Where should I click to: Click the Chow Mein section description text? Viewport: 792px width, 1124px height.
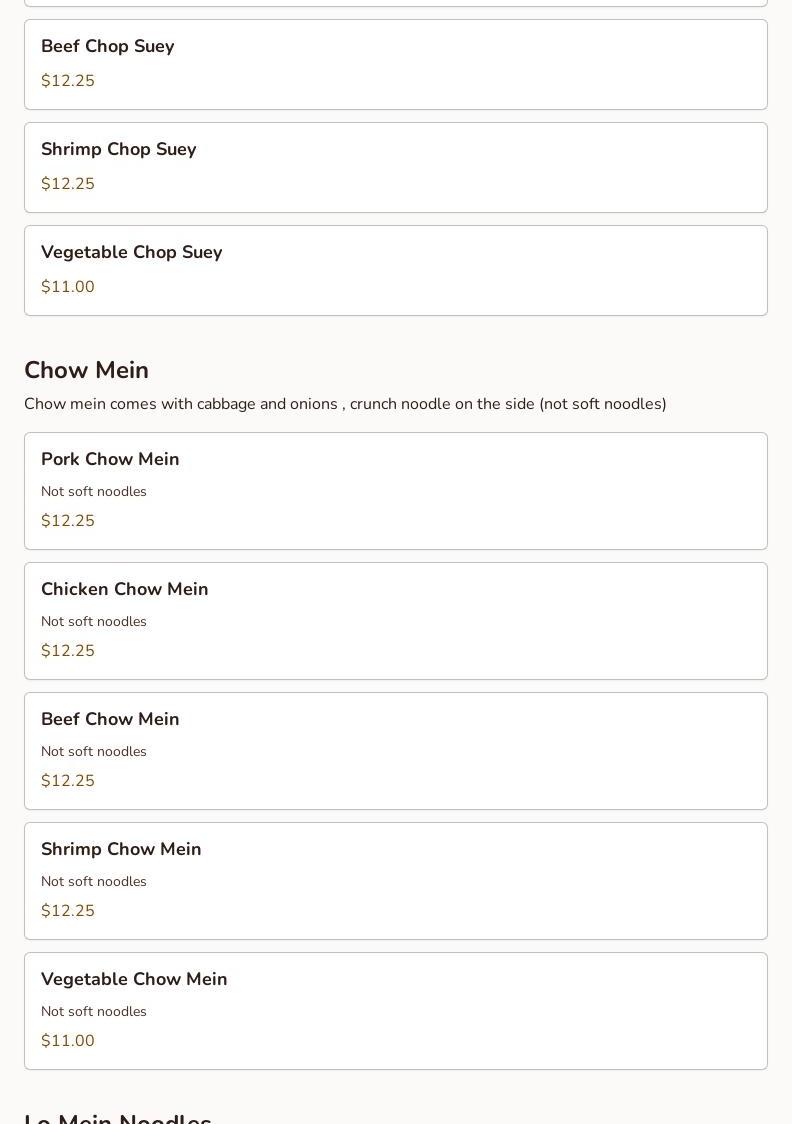tap(345, 404)
